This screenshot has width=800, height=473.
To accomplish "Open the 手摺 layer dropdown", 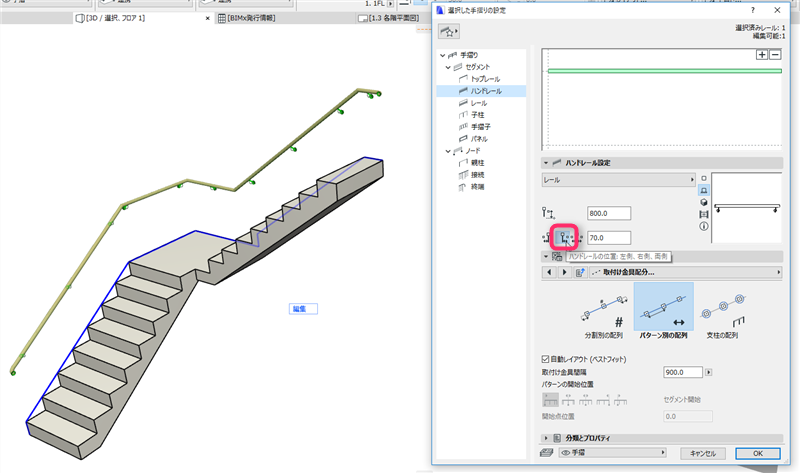I will (x=612, y=453).
